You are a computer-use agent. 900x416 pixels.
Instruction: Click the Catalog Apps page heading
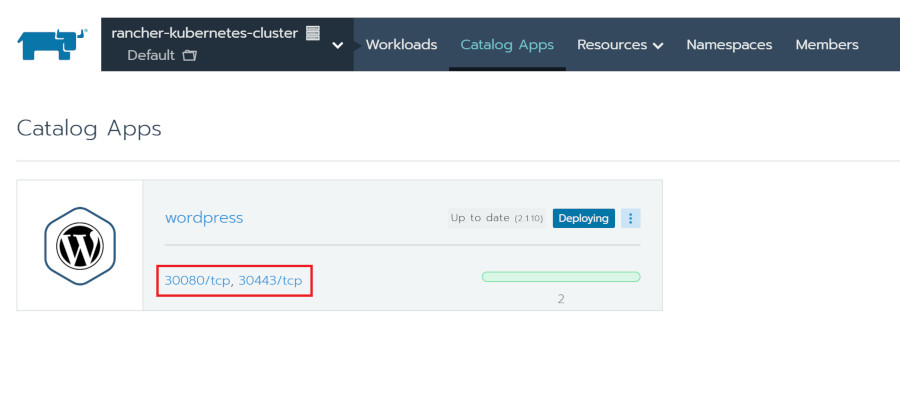89,129
